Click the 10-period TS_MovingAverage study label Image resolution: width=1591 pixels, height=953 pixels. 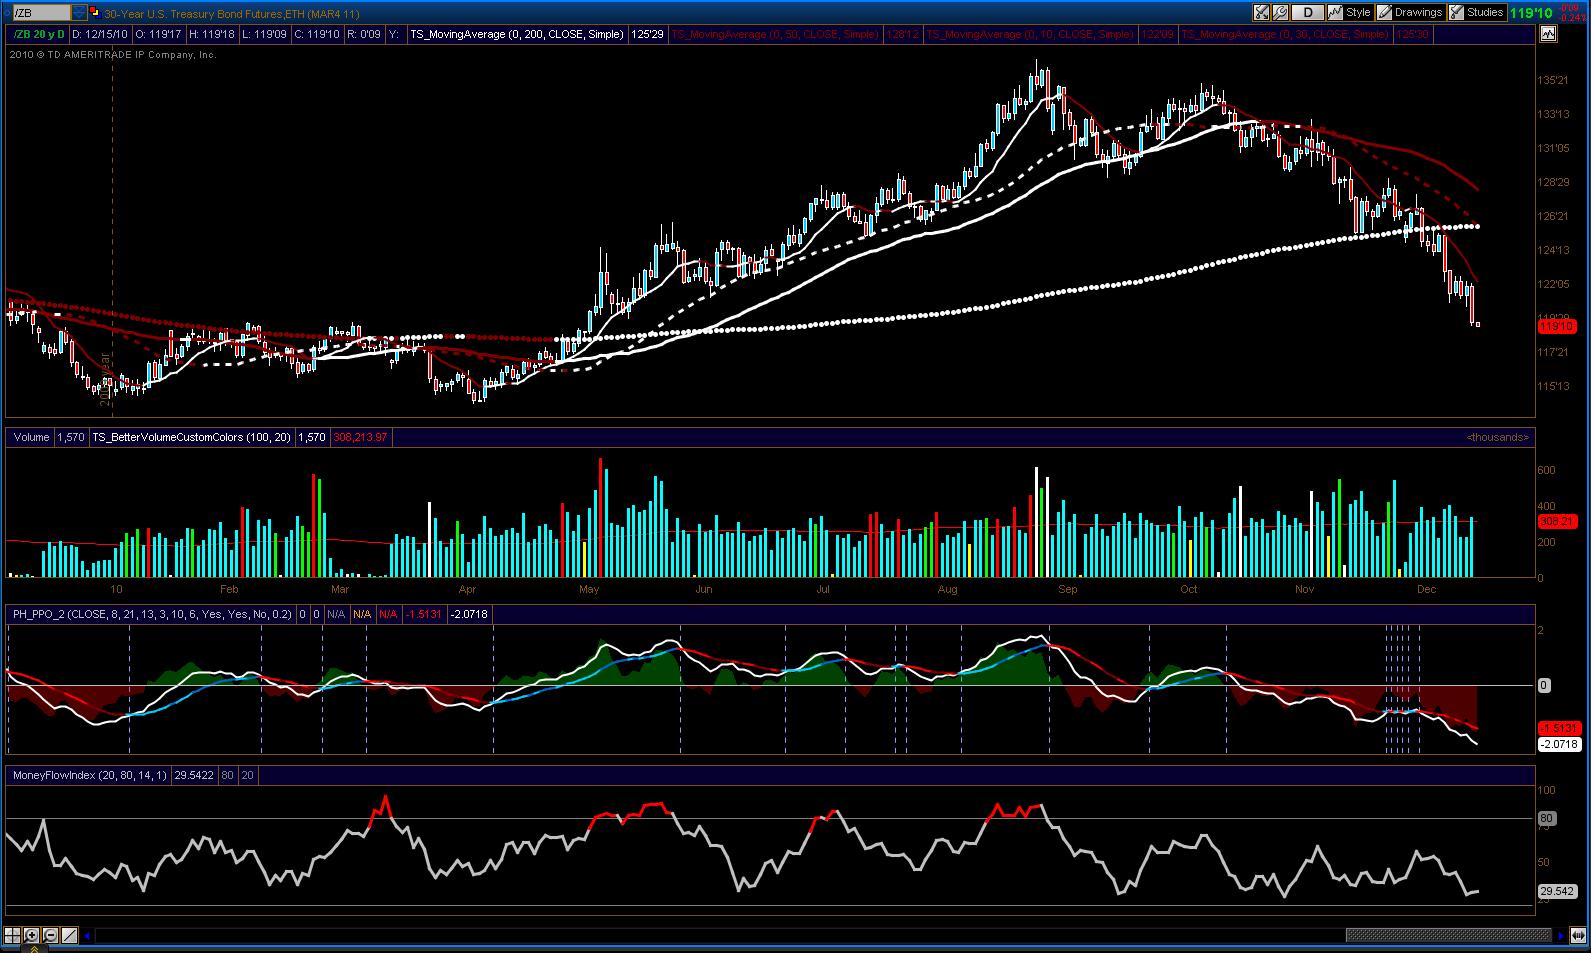[1029, 34]
